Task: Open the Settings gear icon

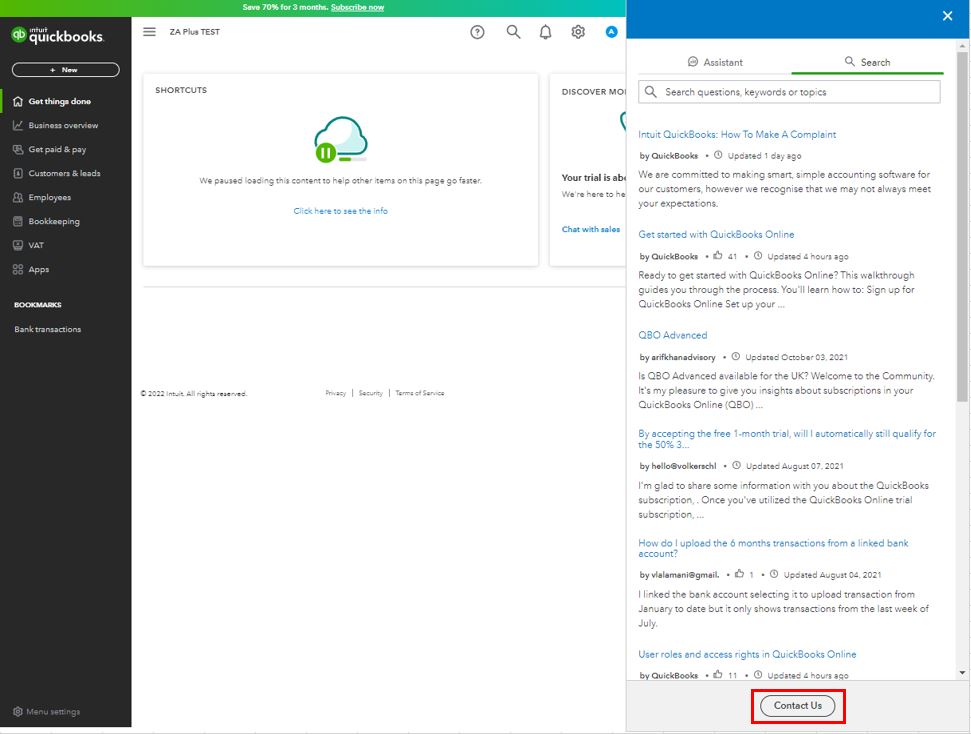Action: [578, 32]
